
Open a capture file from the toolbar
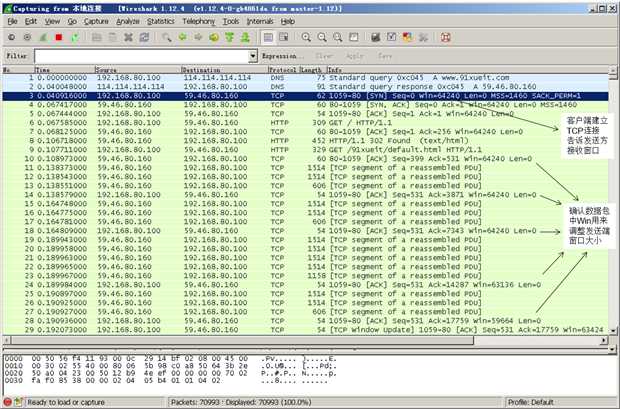[96, 38]
